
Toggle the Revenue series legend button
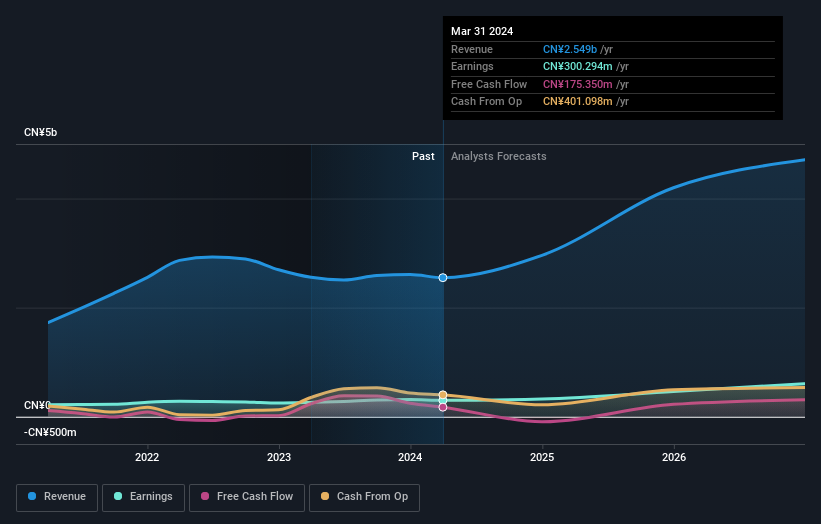point(57,497)
